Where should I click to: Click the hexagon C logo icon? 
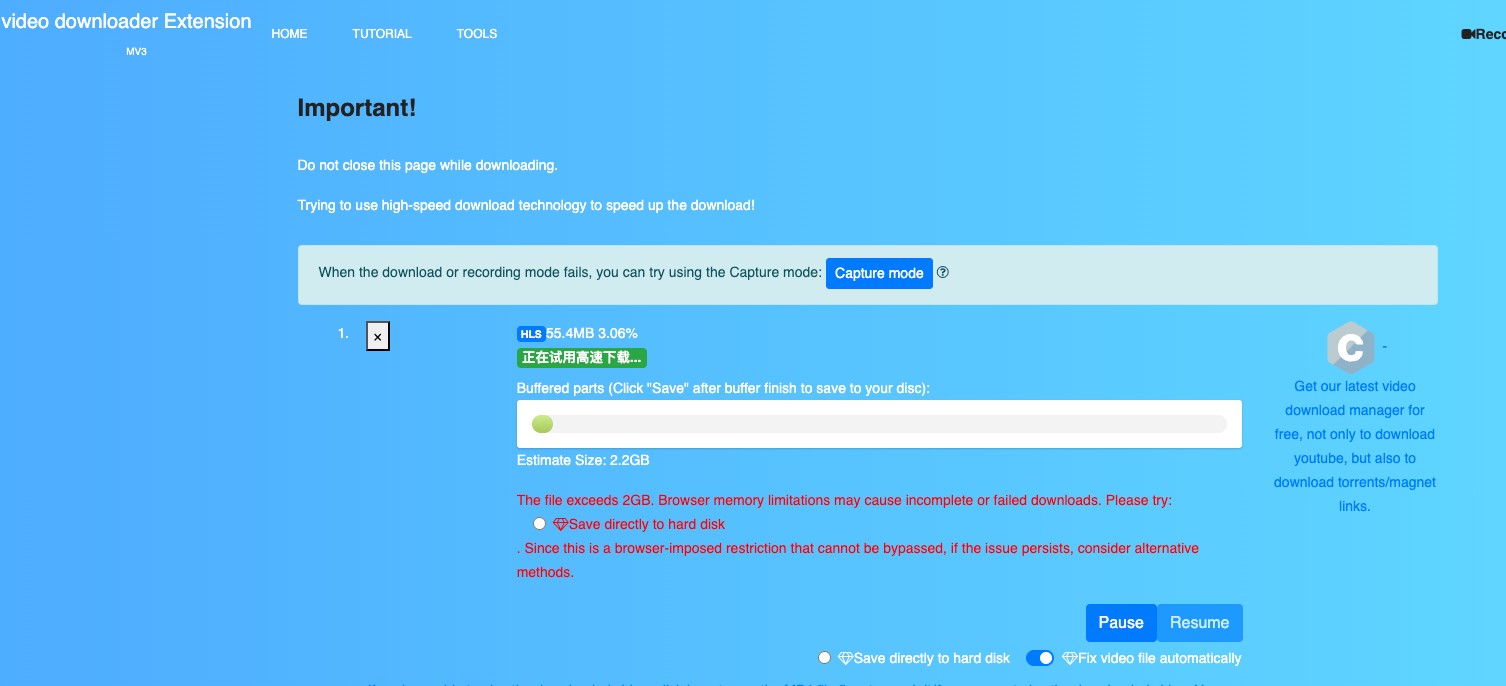point(1349,347)
